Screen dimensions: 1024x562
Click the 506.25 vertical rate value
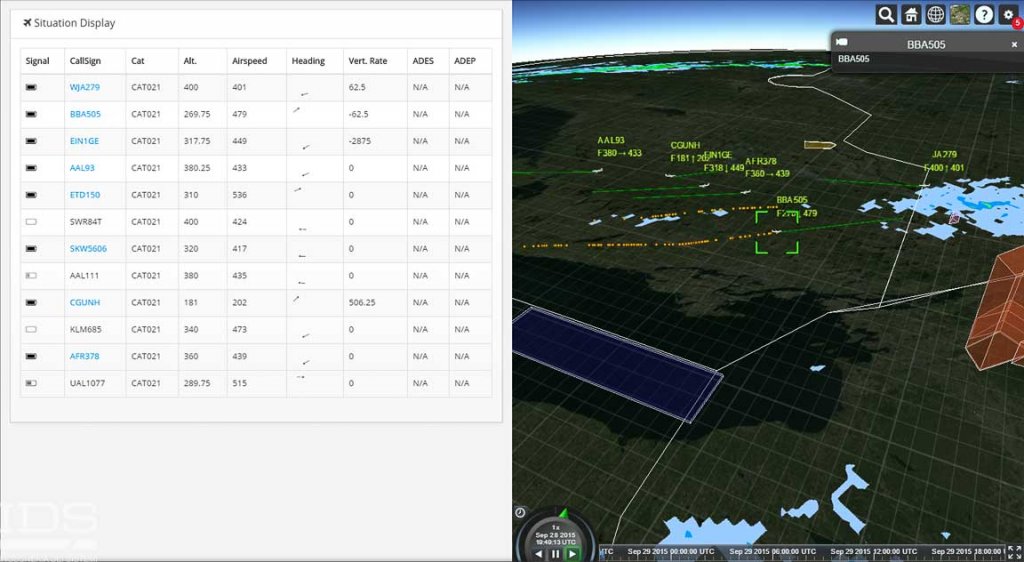tap(362, 302)
